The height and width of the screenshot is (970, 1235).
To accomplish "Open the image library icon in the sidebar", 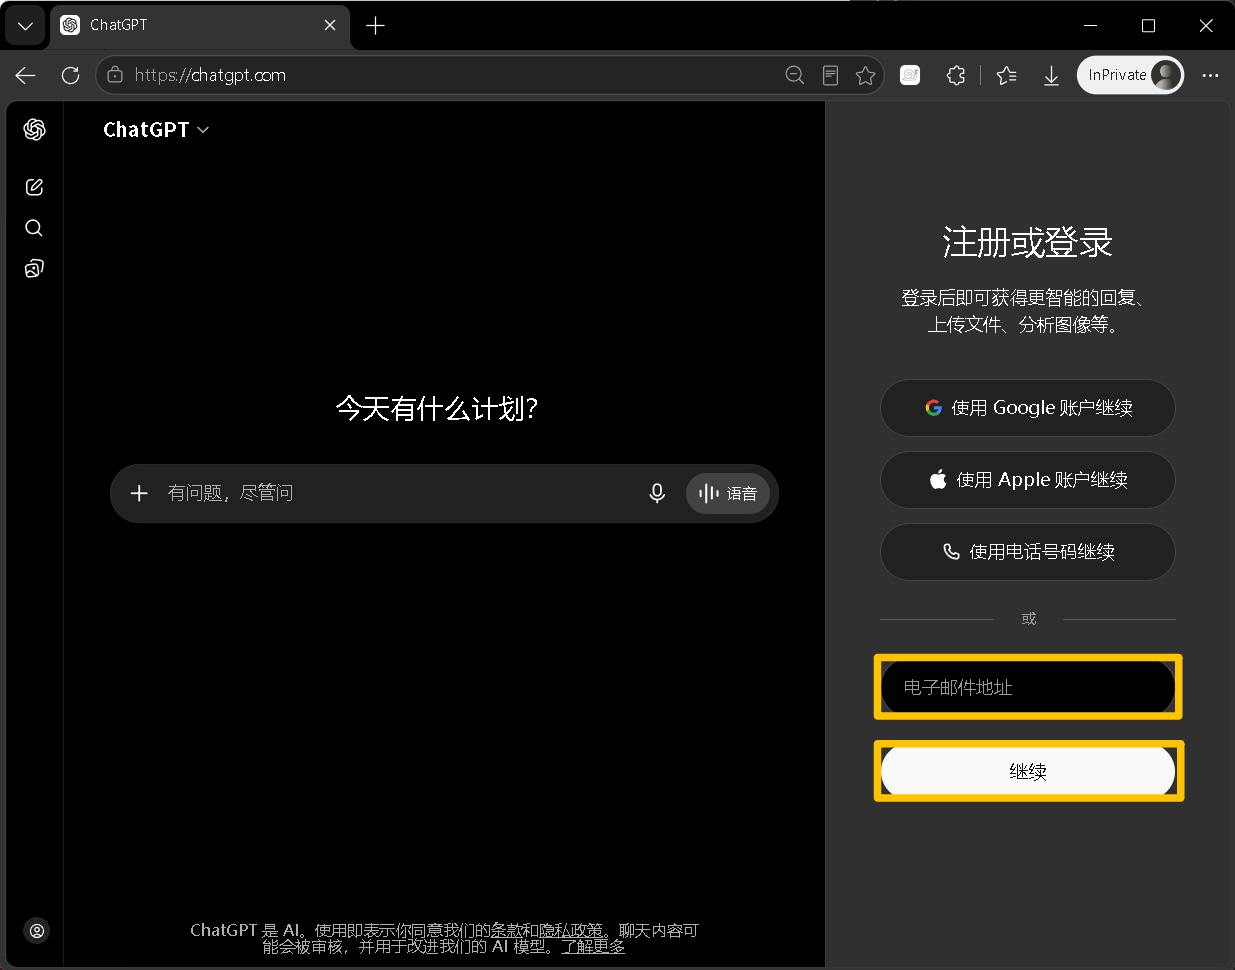I will (34, 269).
